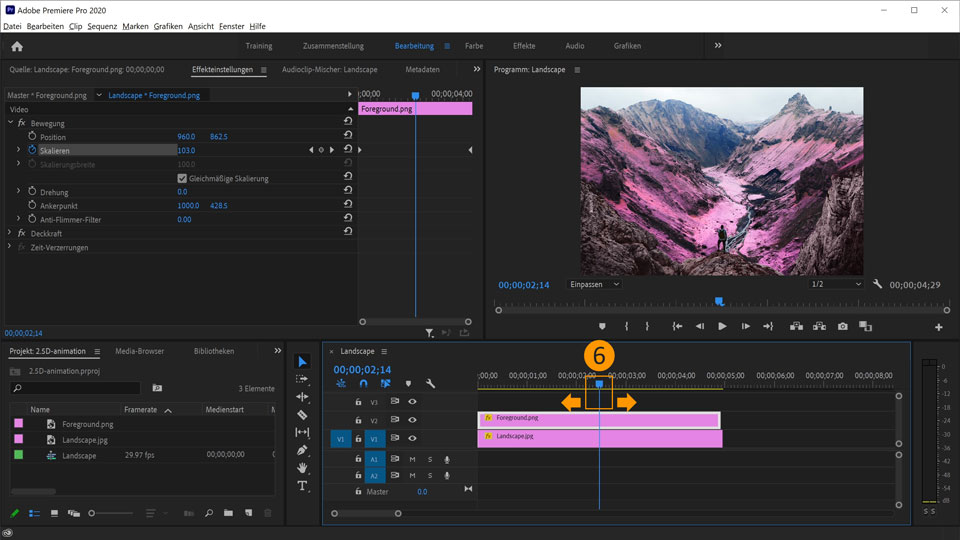The image size is (960, 540).
Task: Expand the Drehung property
Action: (18, 191)
